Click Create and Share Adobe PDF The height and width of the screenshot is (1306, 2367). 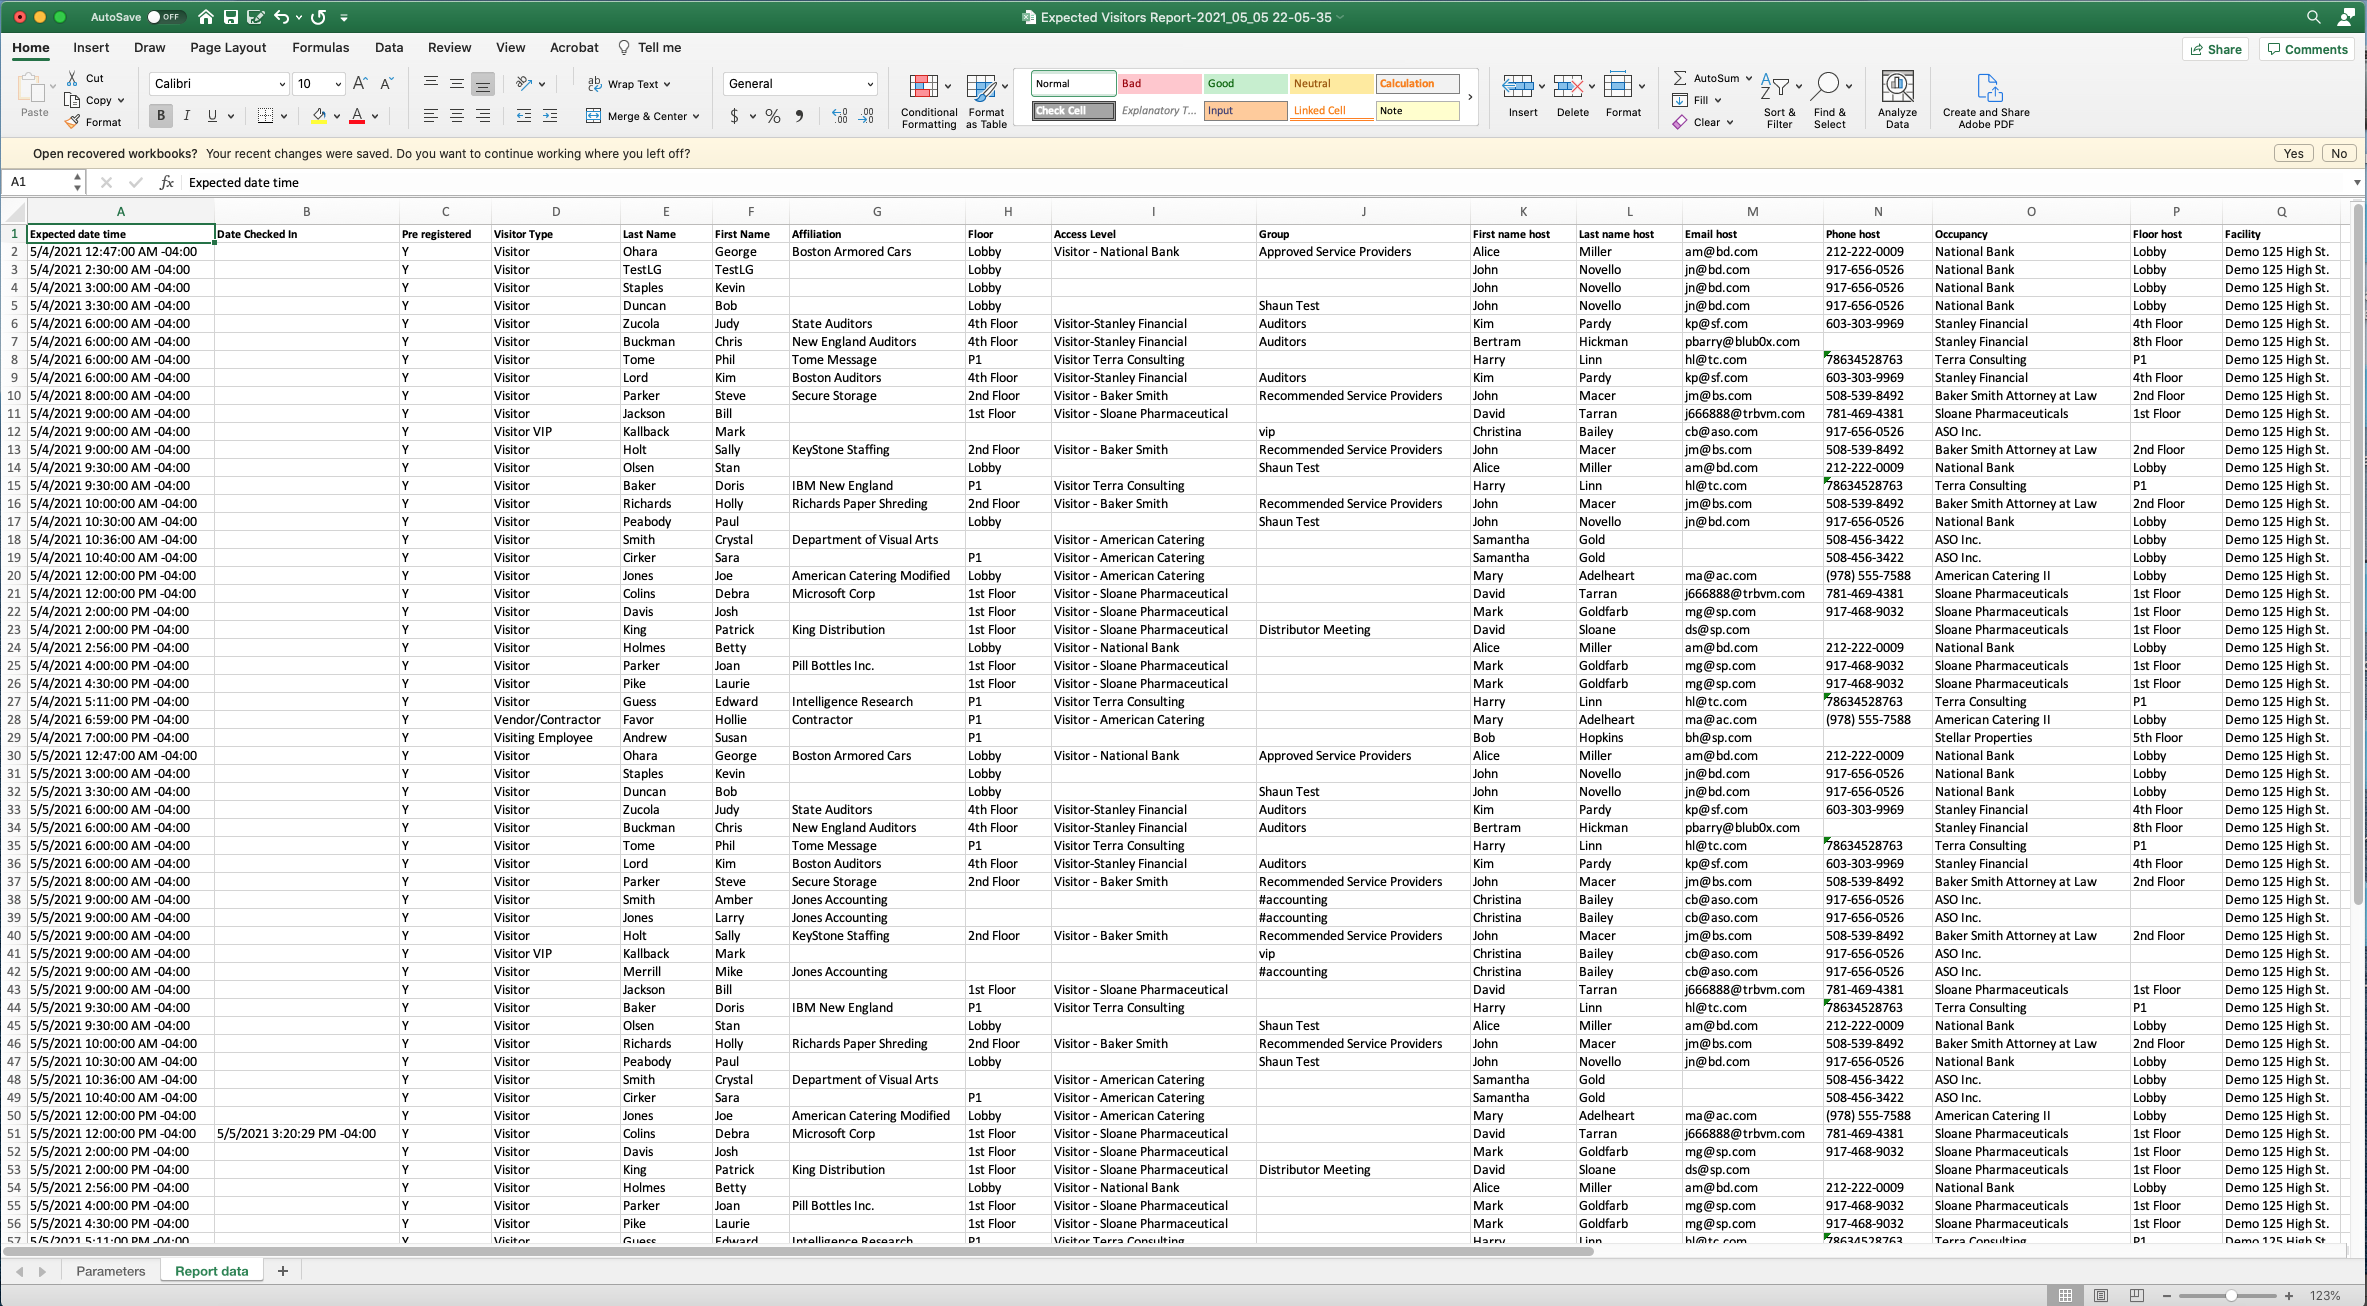[1986, 98]
